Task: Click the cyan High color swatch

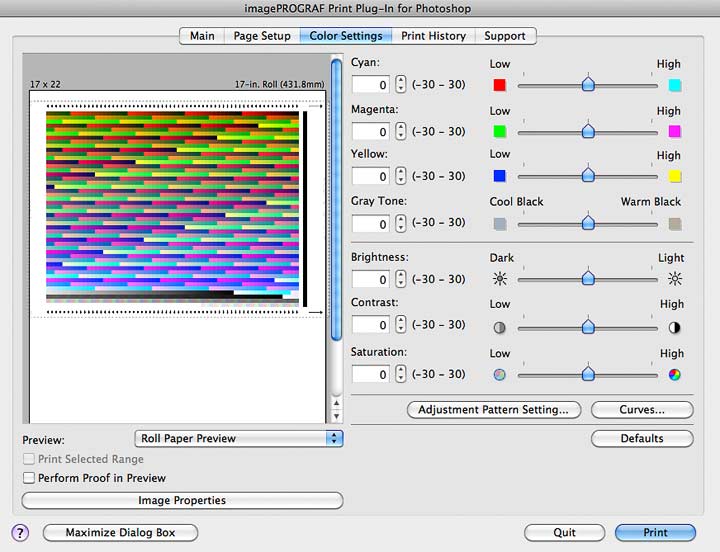Action: pyautogui.click(x=675, y=85)
